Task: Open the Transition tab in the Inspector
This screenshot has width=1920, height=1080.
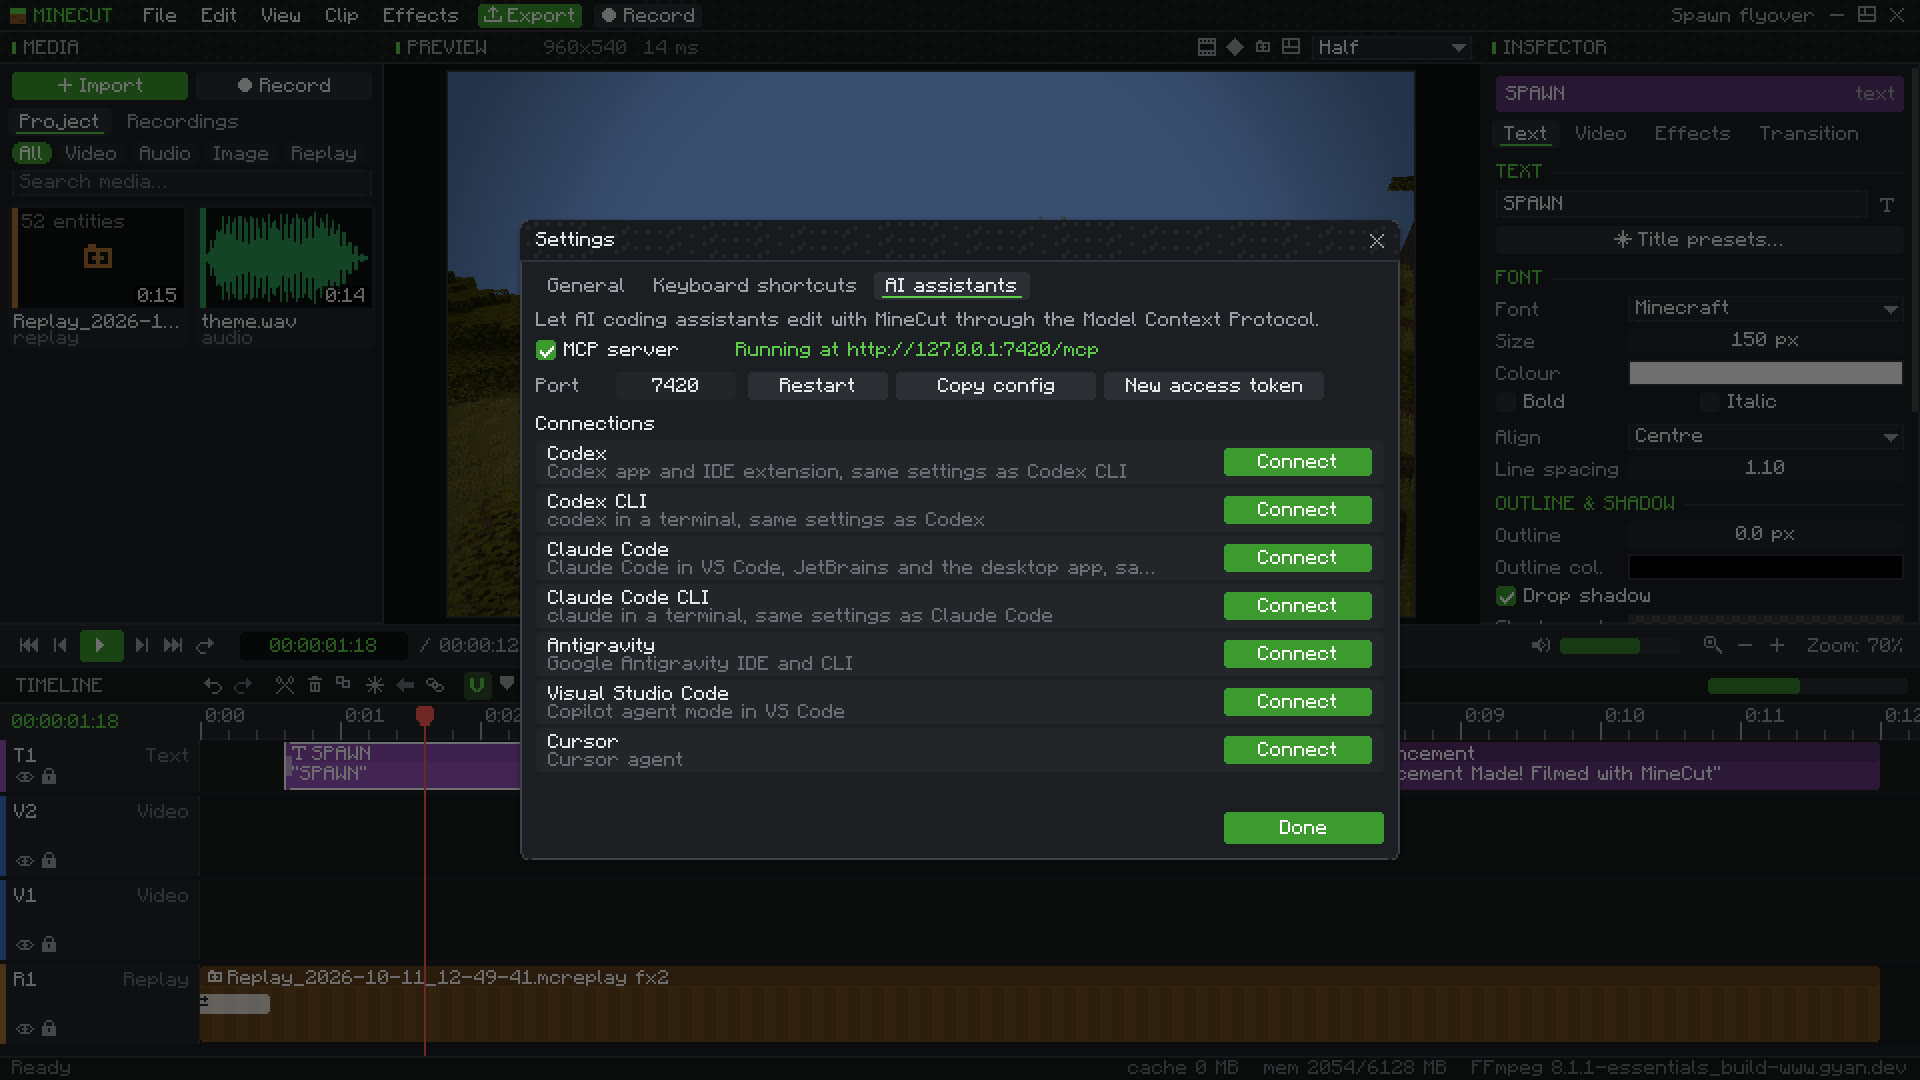Action: point(1808,133)
